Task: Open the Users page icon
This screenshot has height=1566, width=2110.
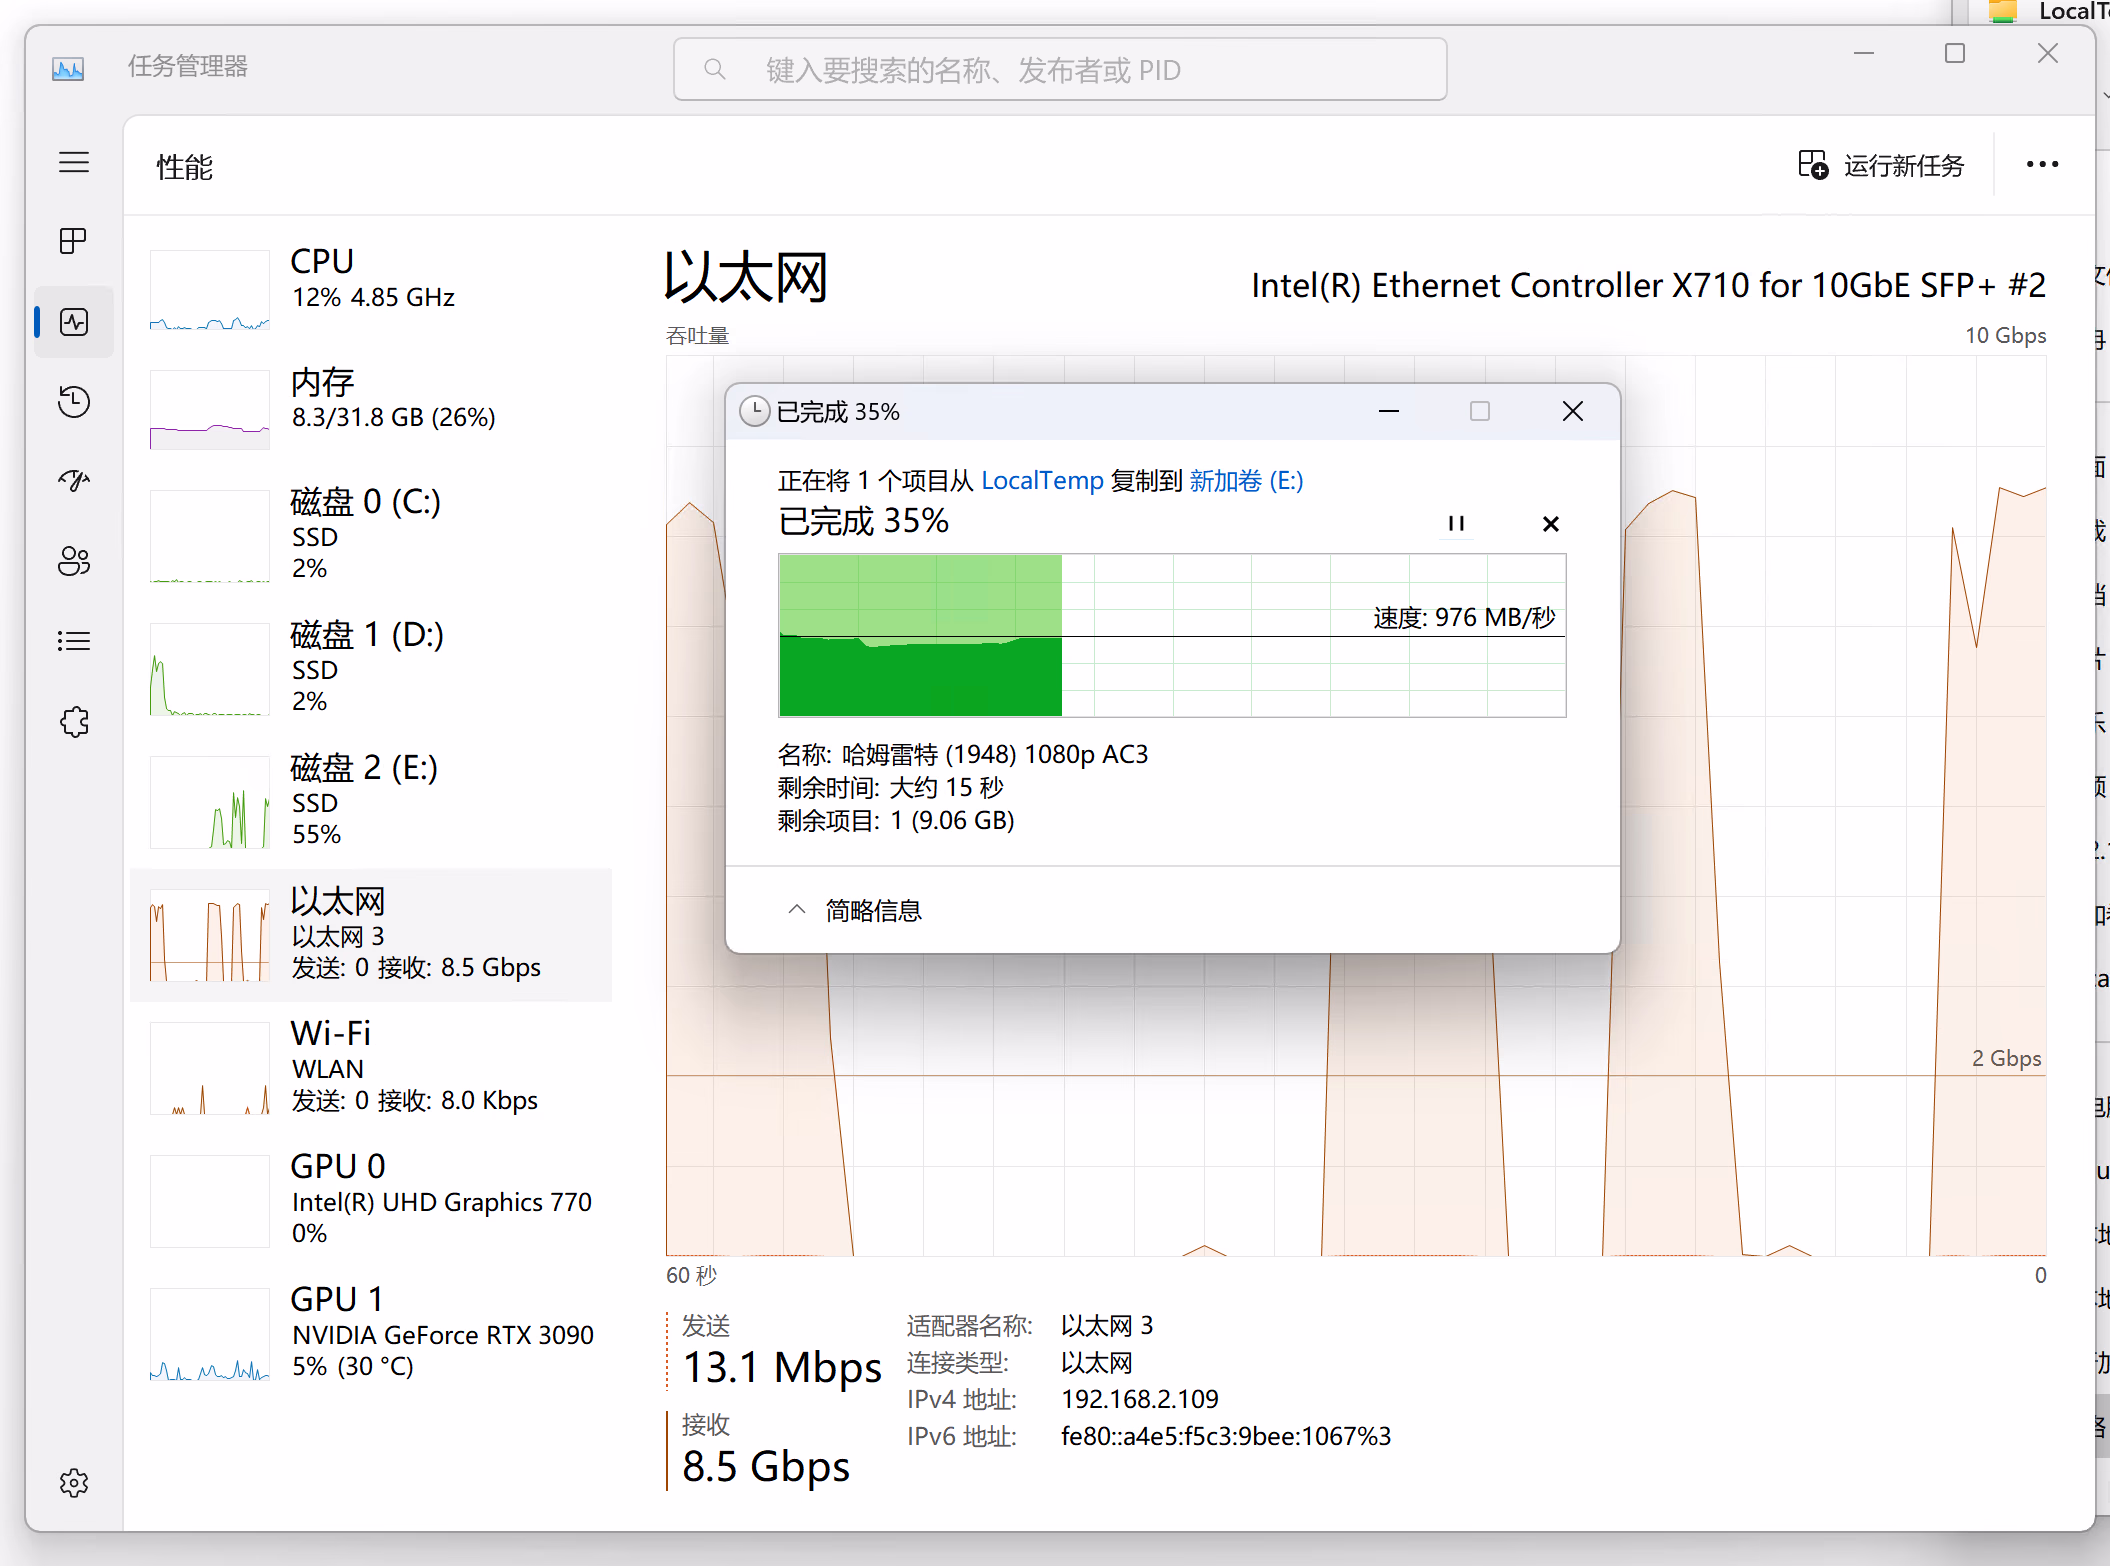Action: (74, 561)
